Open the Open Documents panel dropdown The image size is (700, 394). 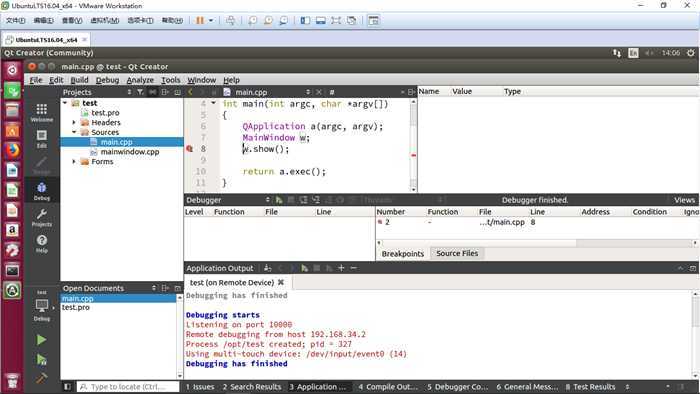(x=154, y=288)
